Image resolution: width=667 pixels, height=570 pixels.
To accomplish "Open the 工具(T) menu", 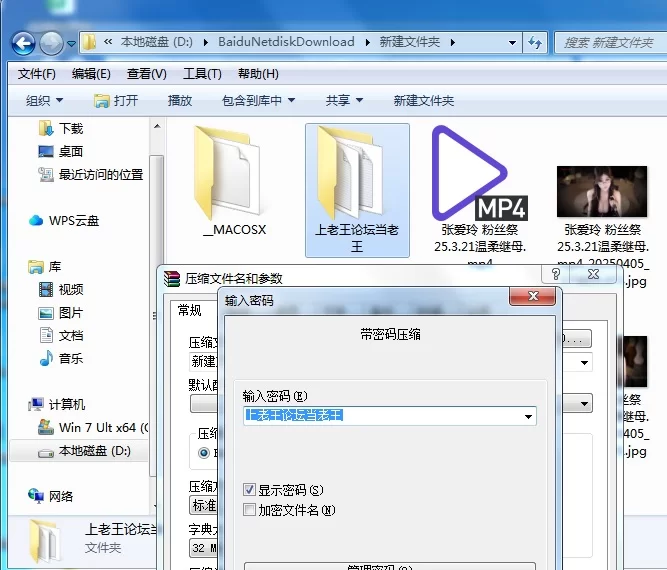I will pyautogui.click(x=202, y=74).
